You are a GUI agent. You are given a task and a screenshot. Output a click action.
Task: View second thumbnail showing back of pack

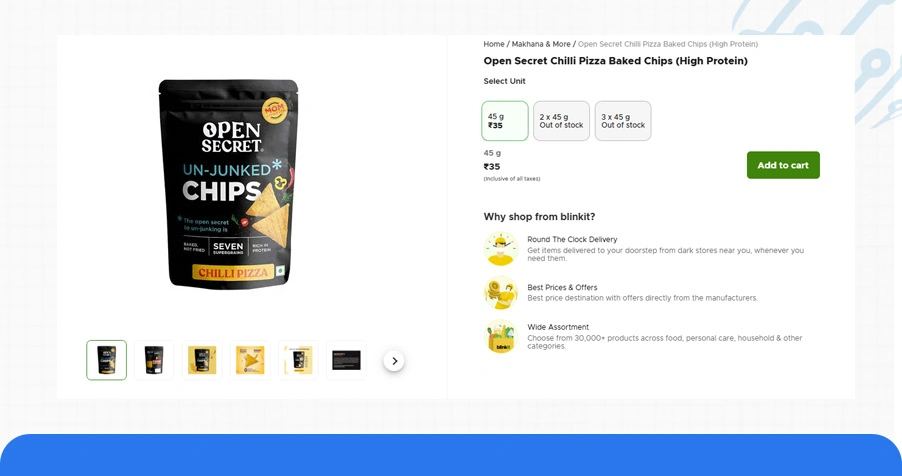click(x=154, y=360)
